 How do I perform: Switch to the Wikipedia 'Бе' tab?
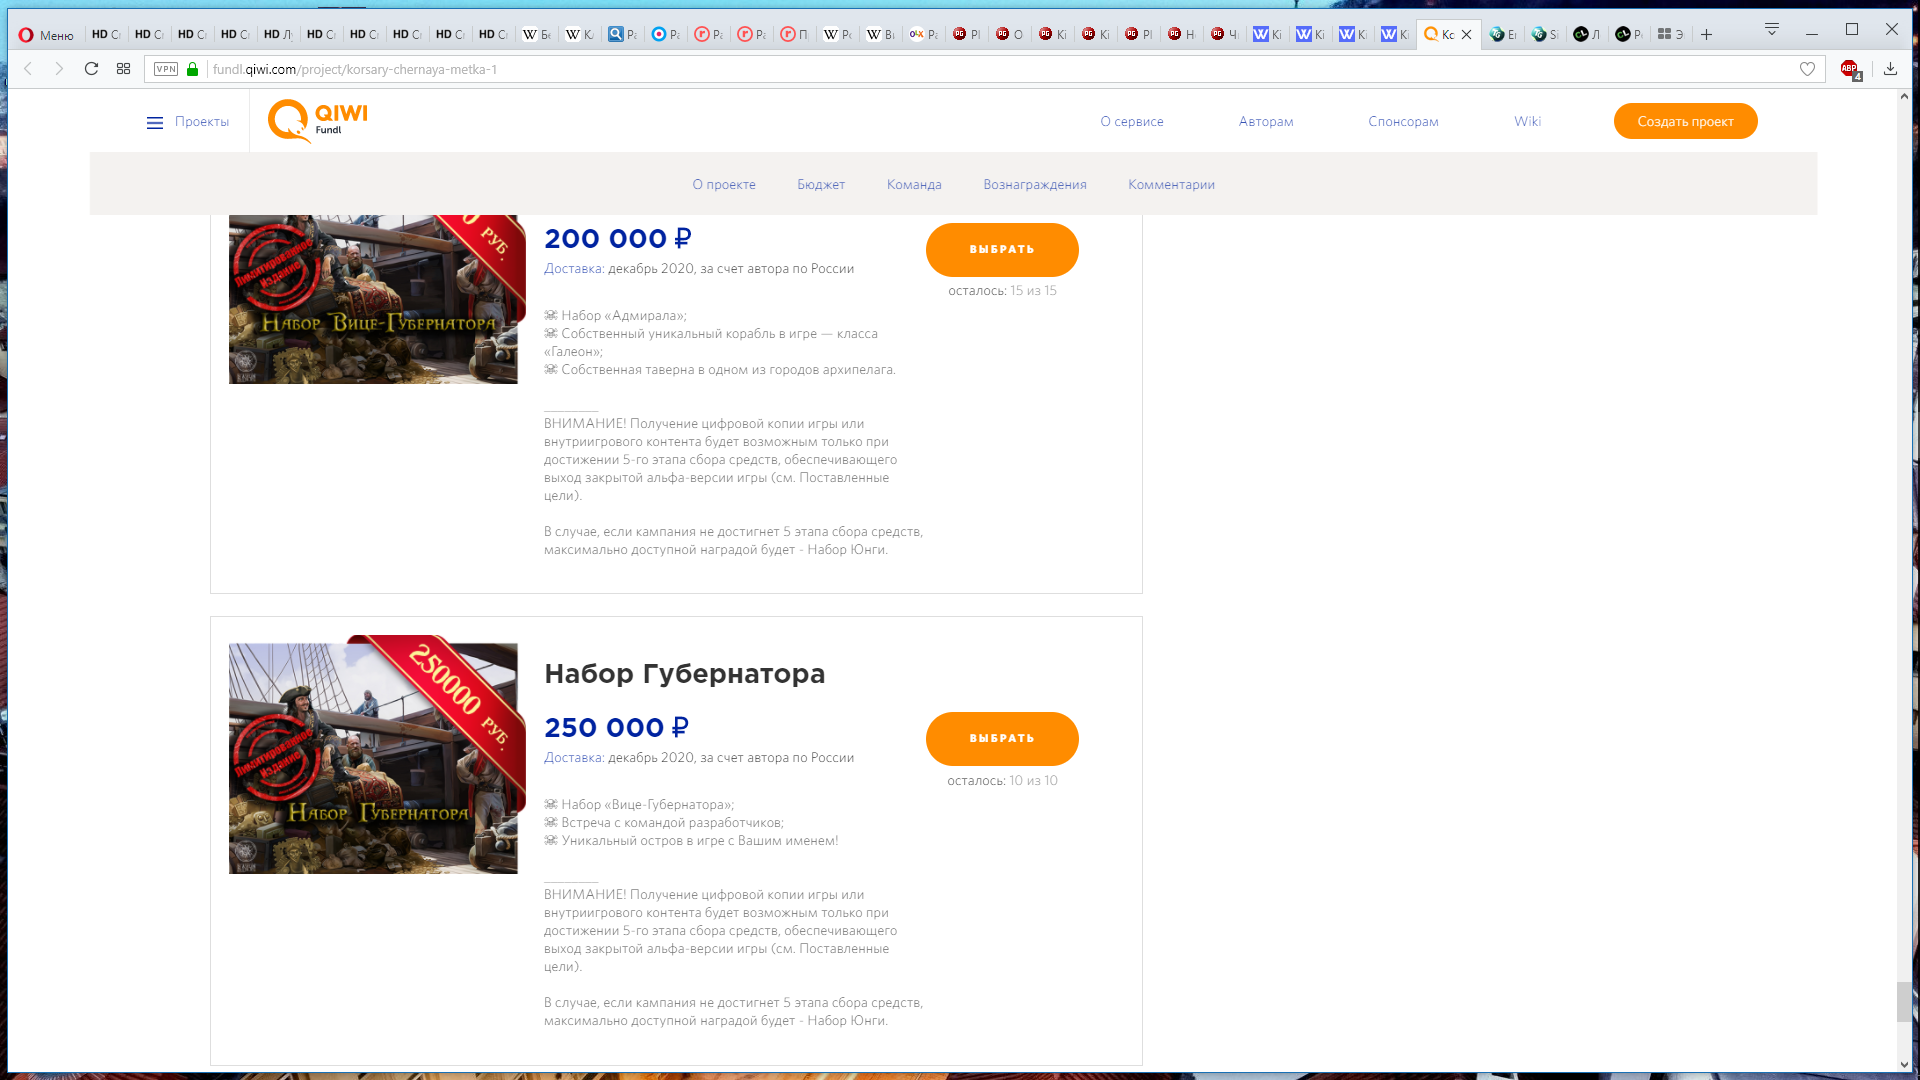pos(537,34)
